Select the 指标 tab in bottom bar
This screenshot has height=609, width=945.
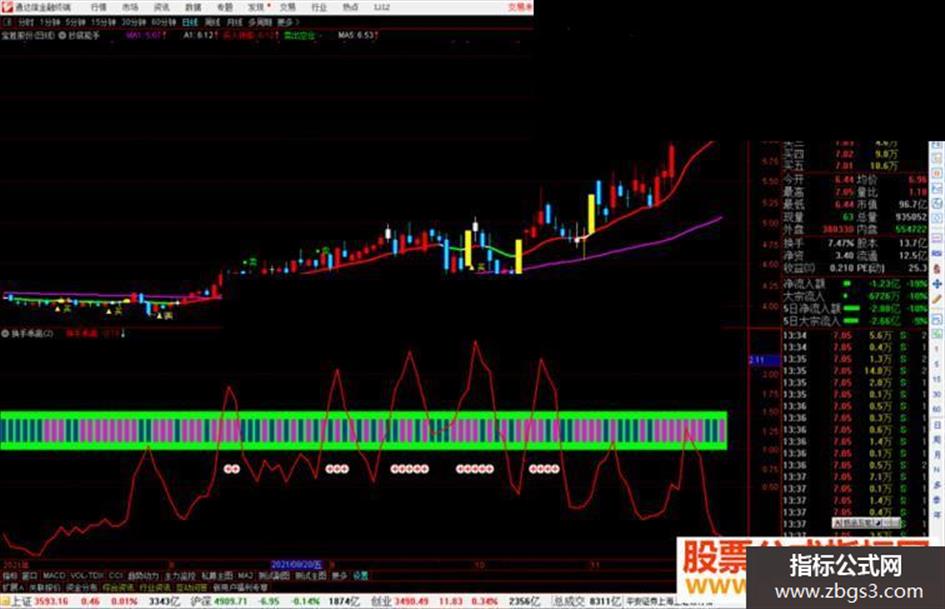tap(10, 576)
